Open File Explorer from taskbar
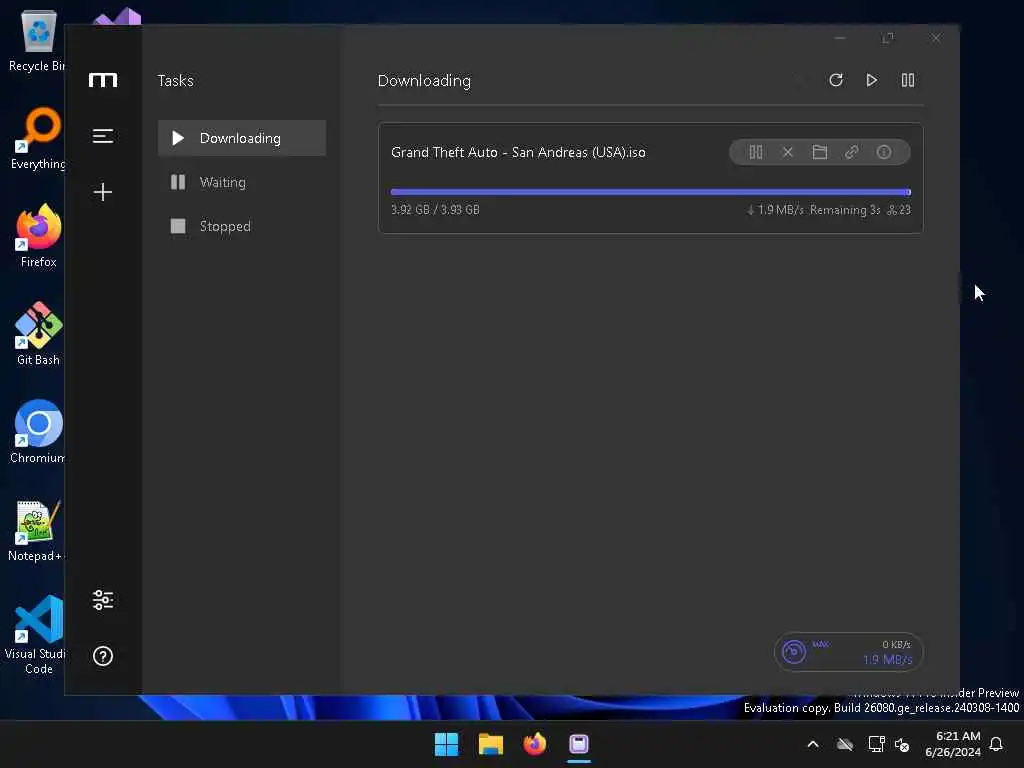This screenshot has height=768, width=1024. coord(490,744)
